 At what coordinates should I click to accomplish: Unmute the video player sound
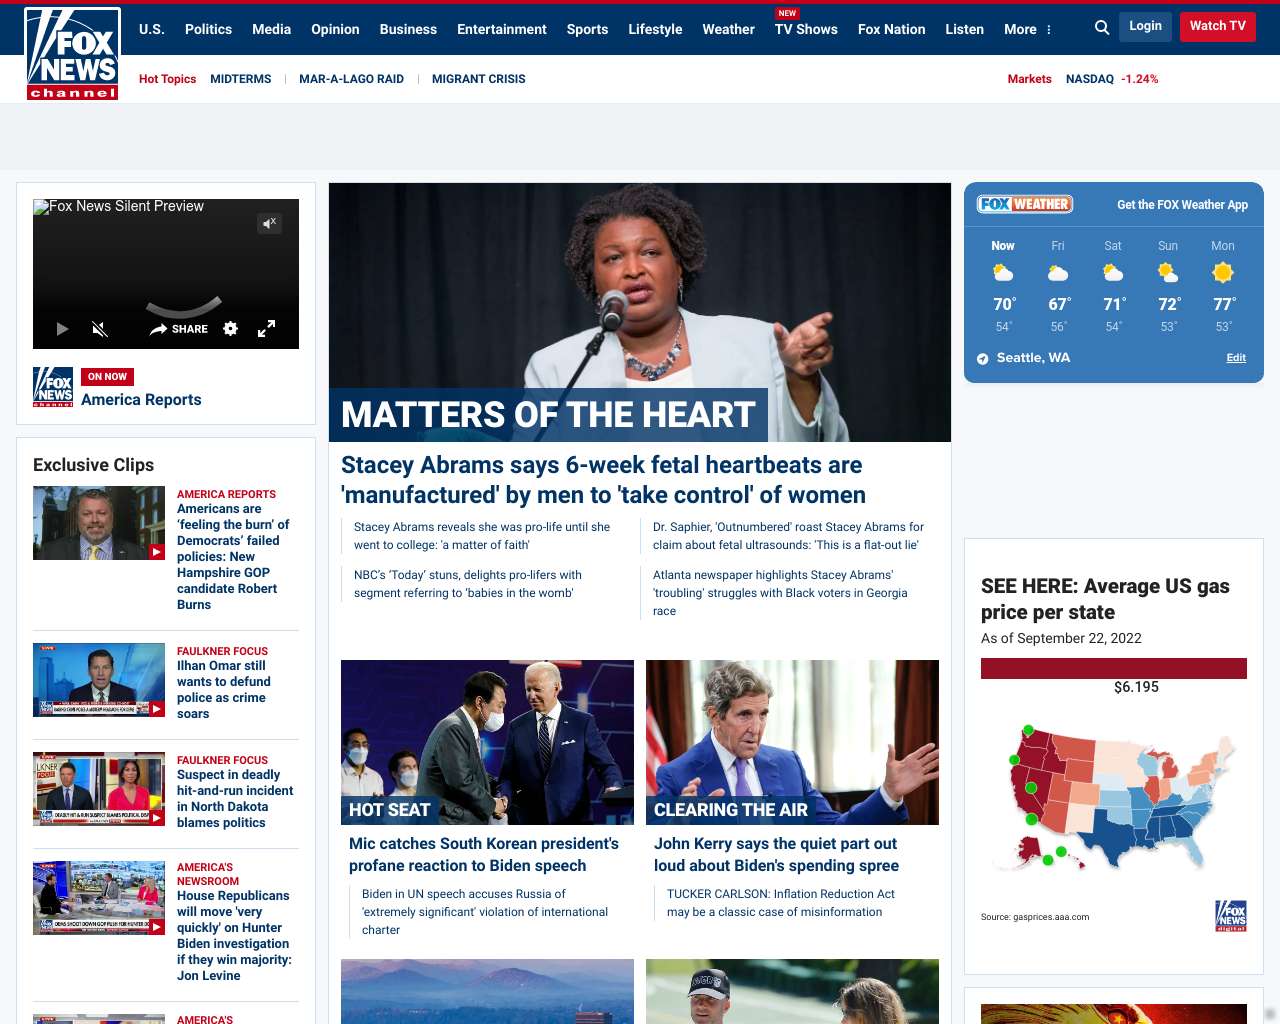(x=99, y=329)
